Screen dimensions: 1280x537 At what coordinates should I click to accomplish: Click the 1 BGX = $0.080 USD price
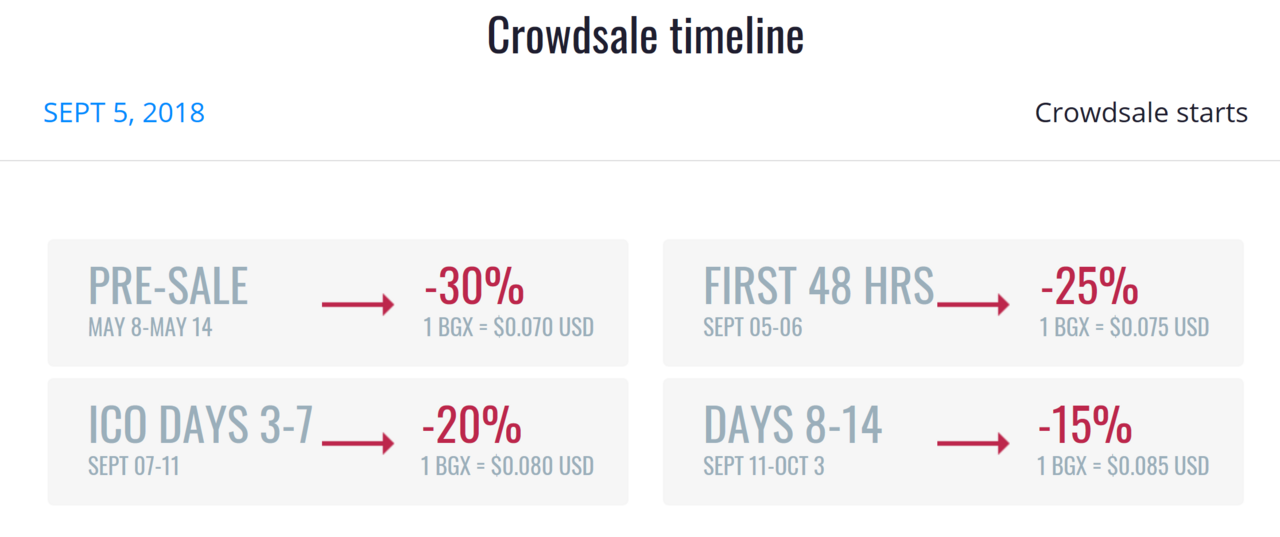point(508,466)
